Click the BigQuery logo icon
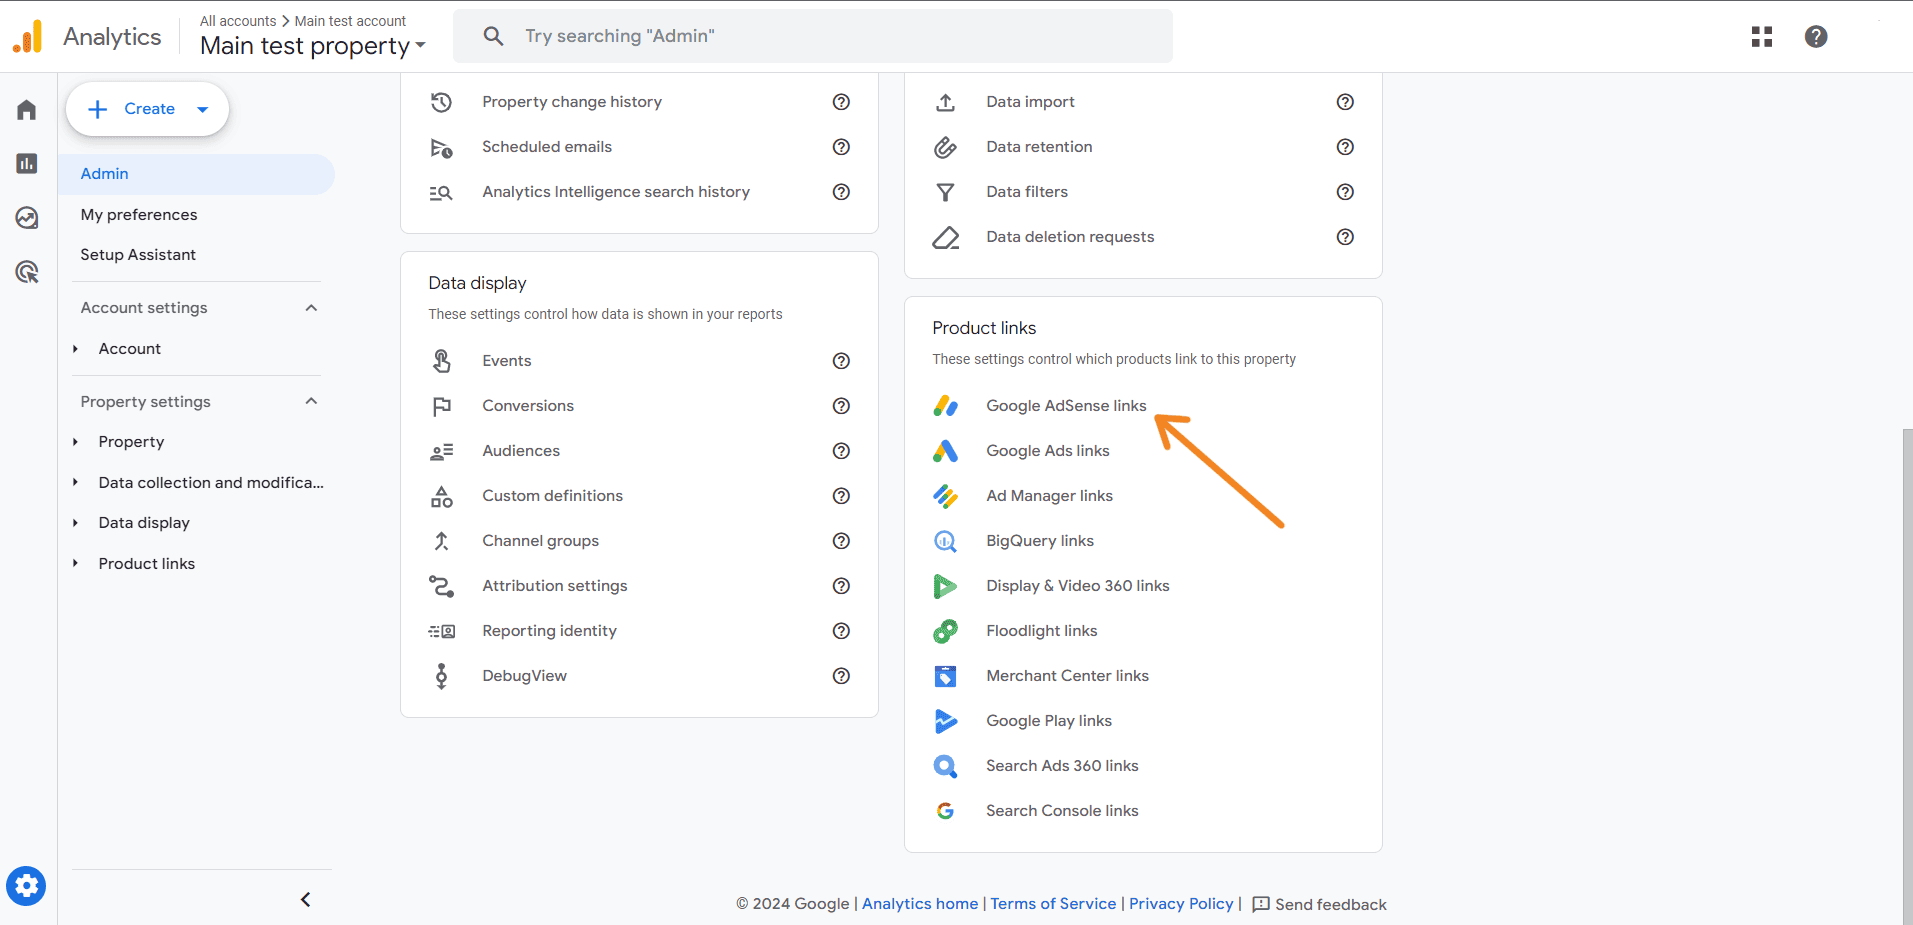 point(945,541)
